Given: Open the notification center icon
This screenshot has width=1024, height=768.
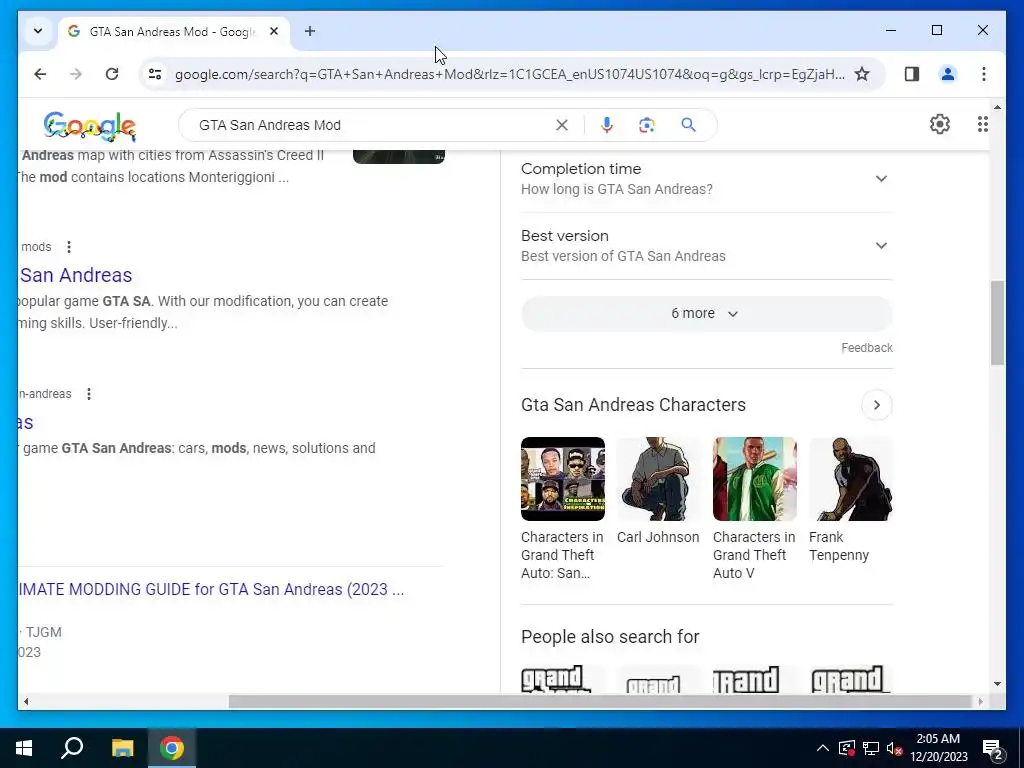Looking at the screenshot, I should point(993,749).
